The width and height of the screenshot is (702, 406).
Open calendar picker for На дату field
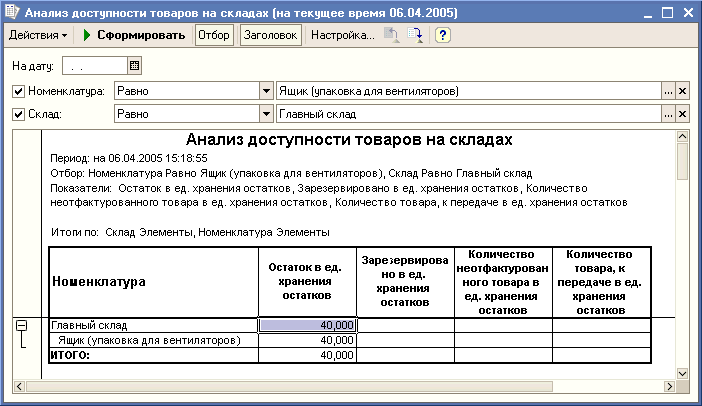(x=134, y=66)
